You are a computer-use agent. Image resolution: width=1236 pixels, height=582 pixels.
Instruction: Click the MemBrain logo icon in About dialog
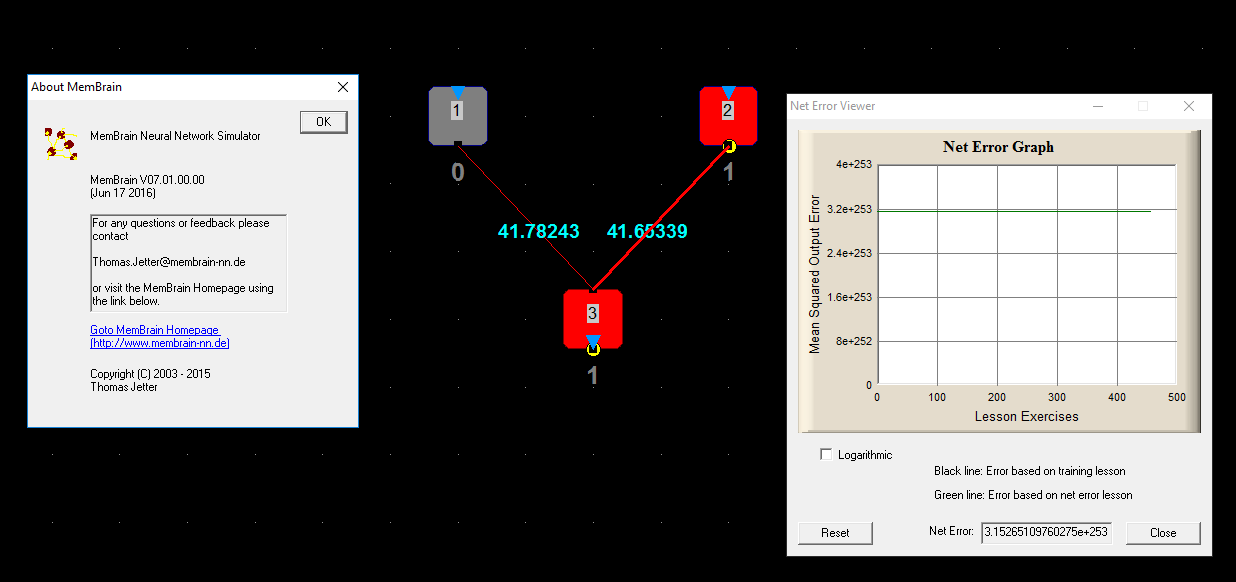[x=59, y=142]
